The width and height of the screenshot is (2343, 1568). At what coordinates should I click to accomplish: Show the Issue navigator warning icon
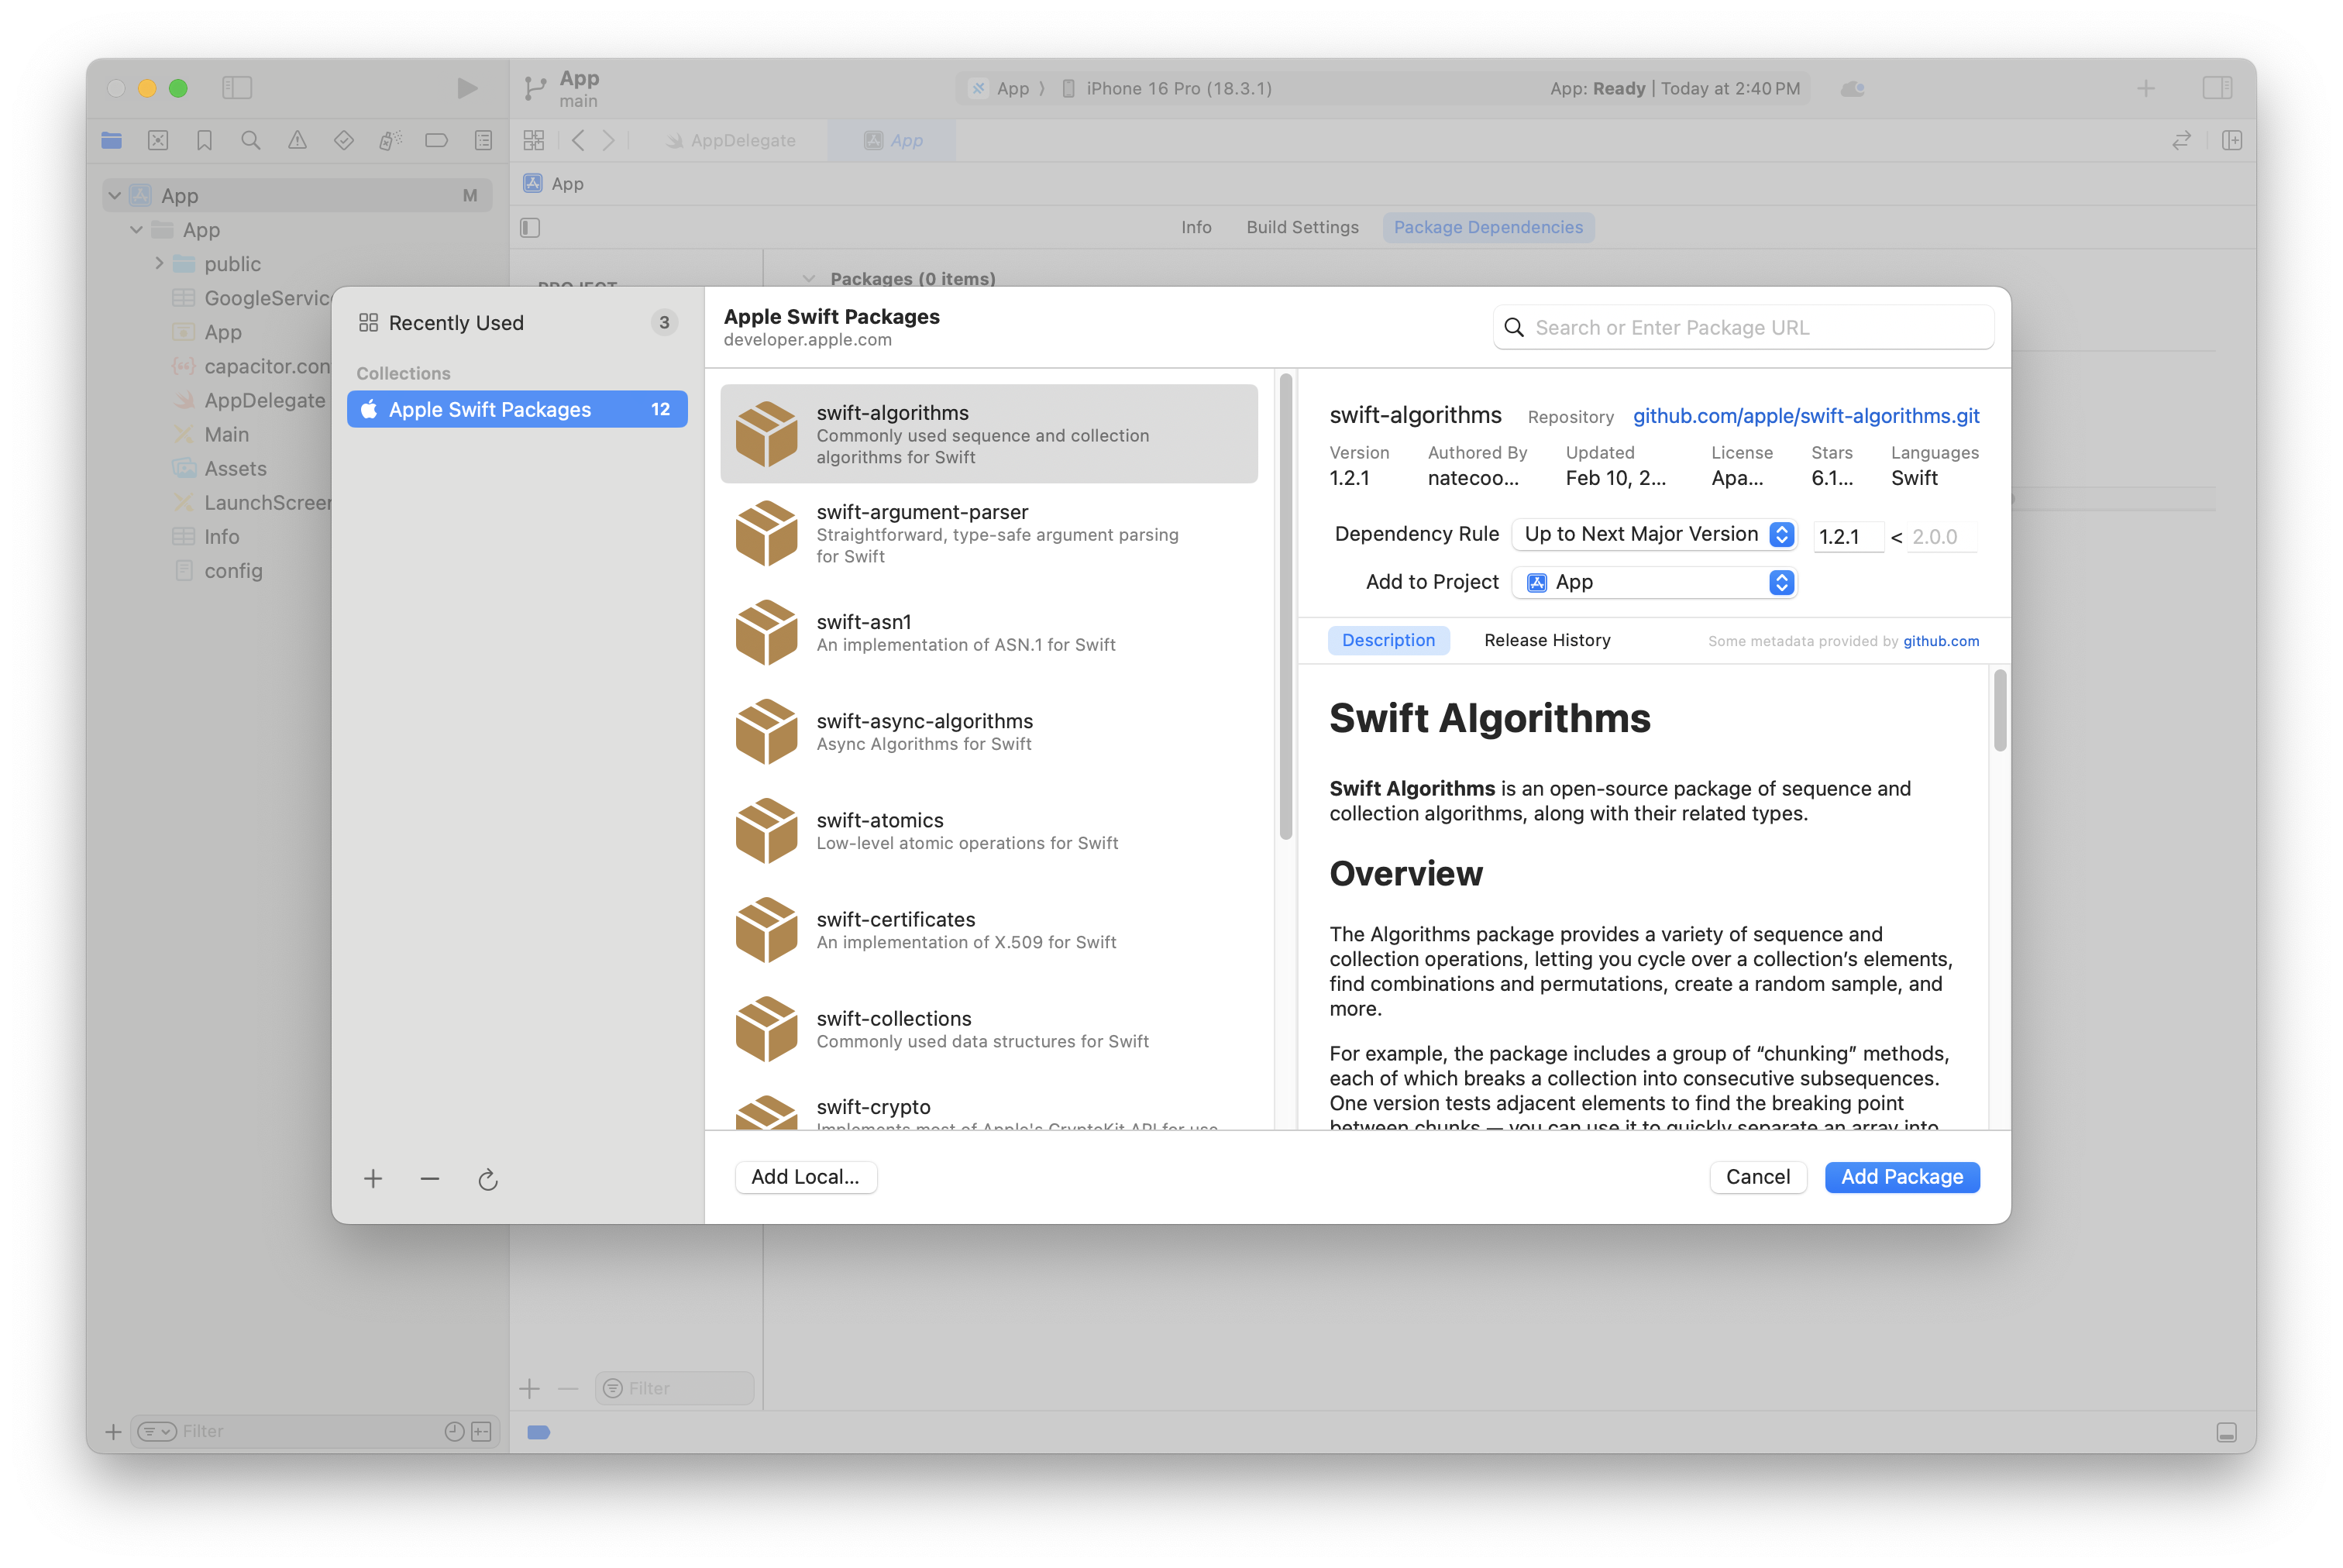(297, 140)
